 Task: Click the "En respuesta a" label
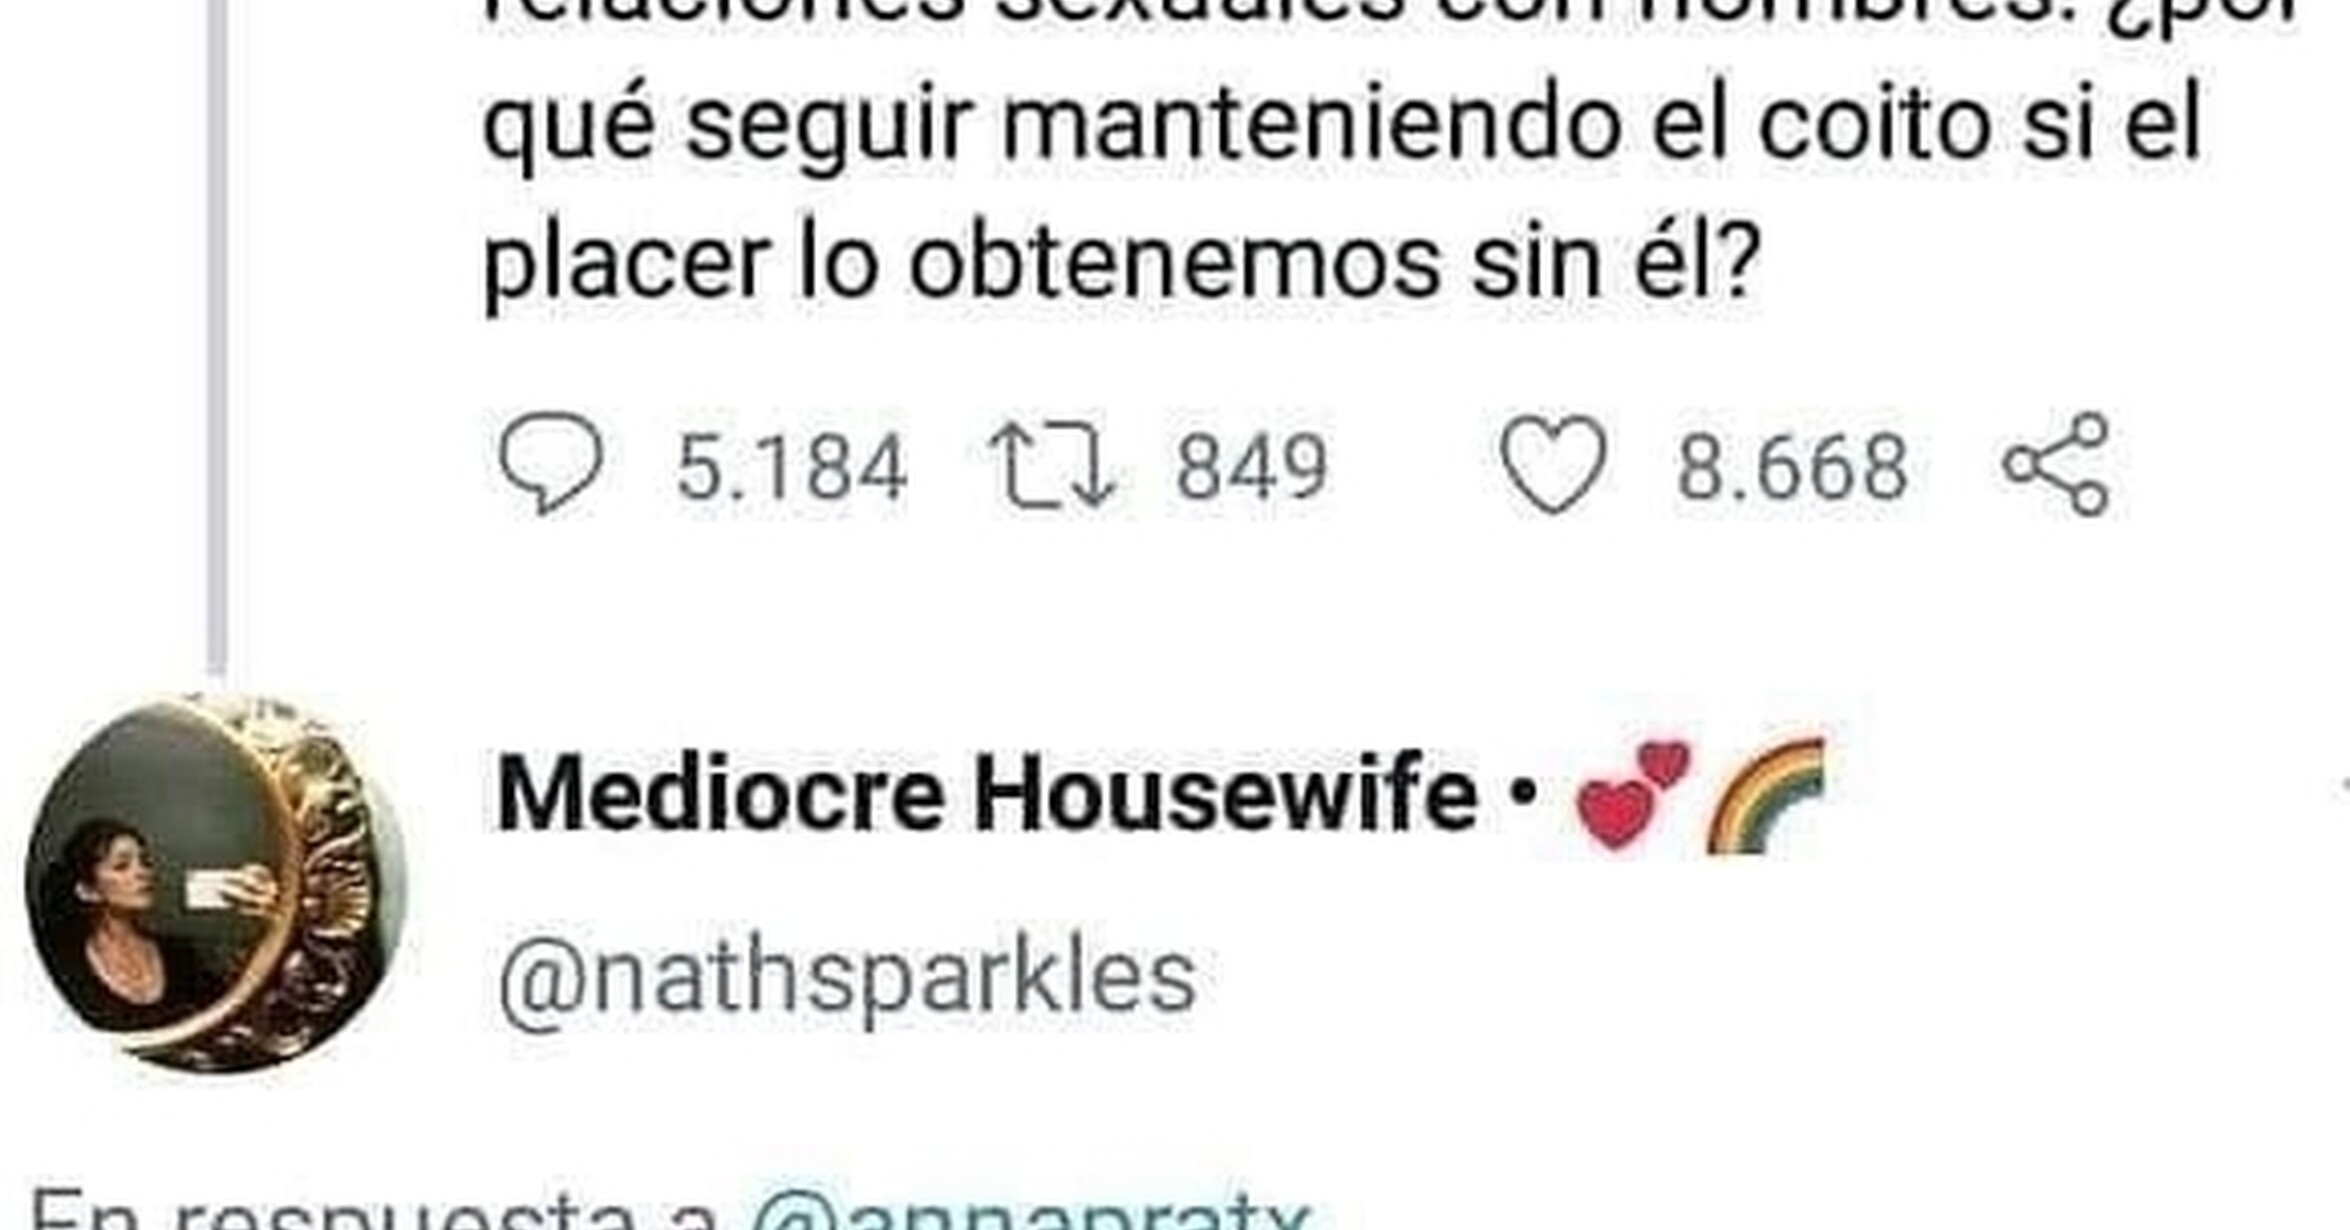375,1210
